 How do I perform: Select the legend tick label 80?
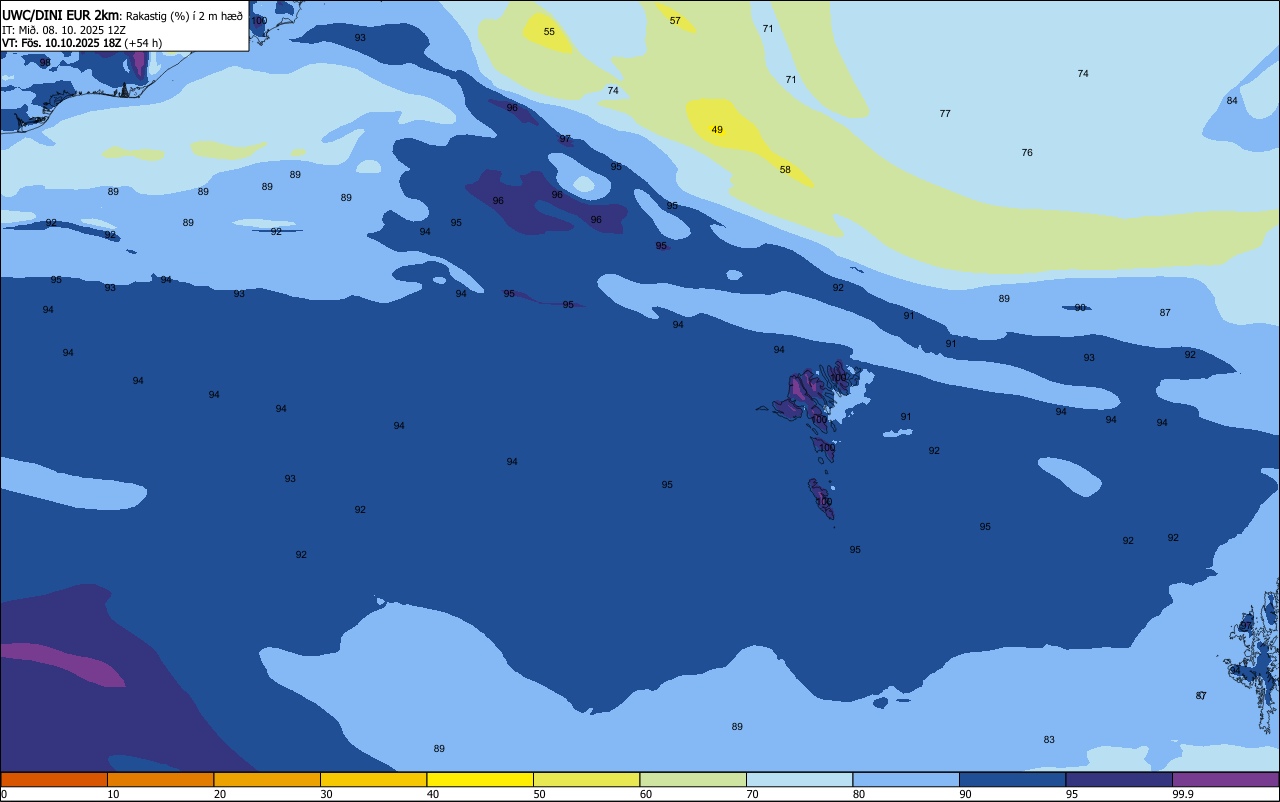859,794
